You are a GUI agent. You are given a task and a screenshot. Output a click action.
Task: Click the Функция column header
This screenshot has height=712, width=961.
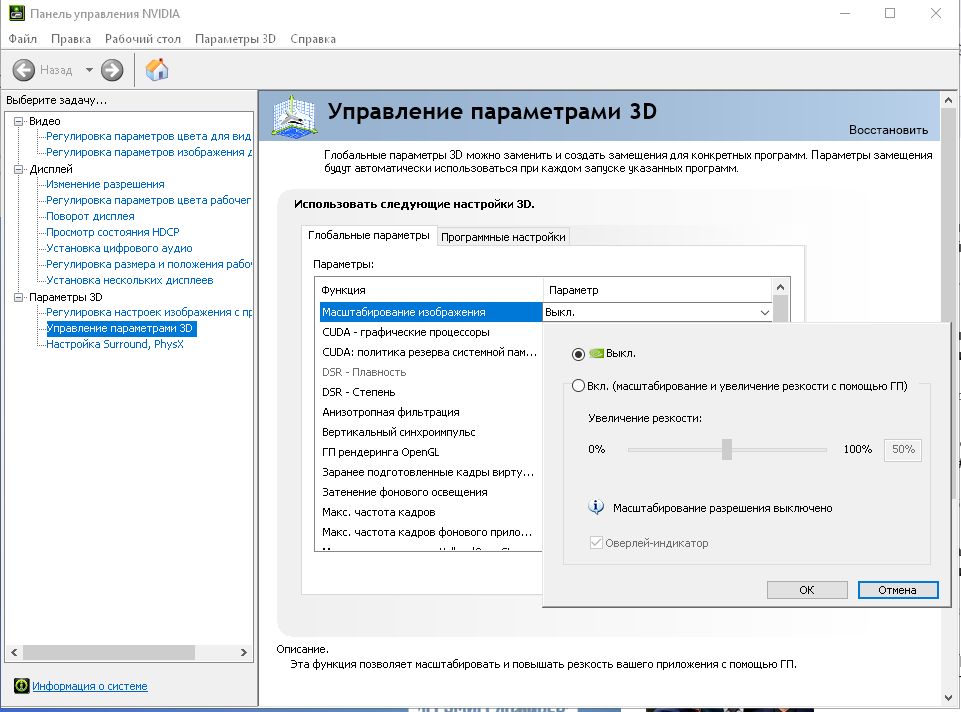[429, 290]
